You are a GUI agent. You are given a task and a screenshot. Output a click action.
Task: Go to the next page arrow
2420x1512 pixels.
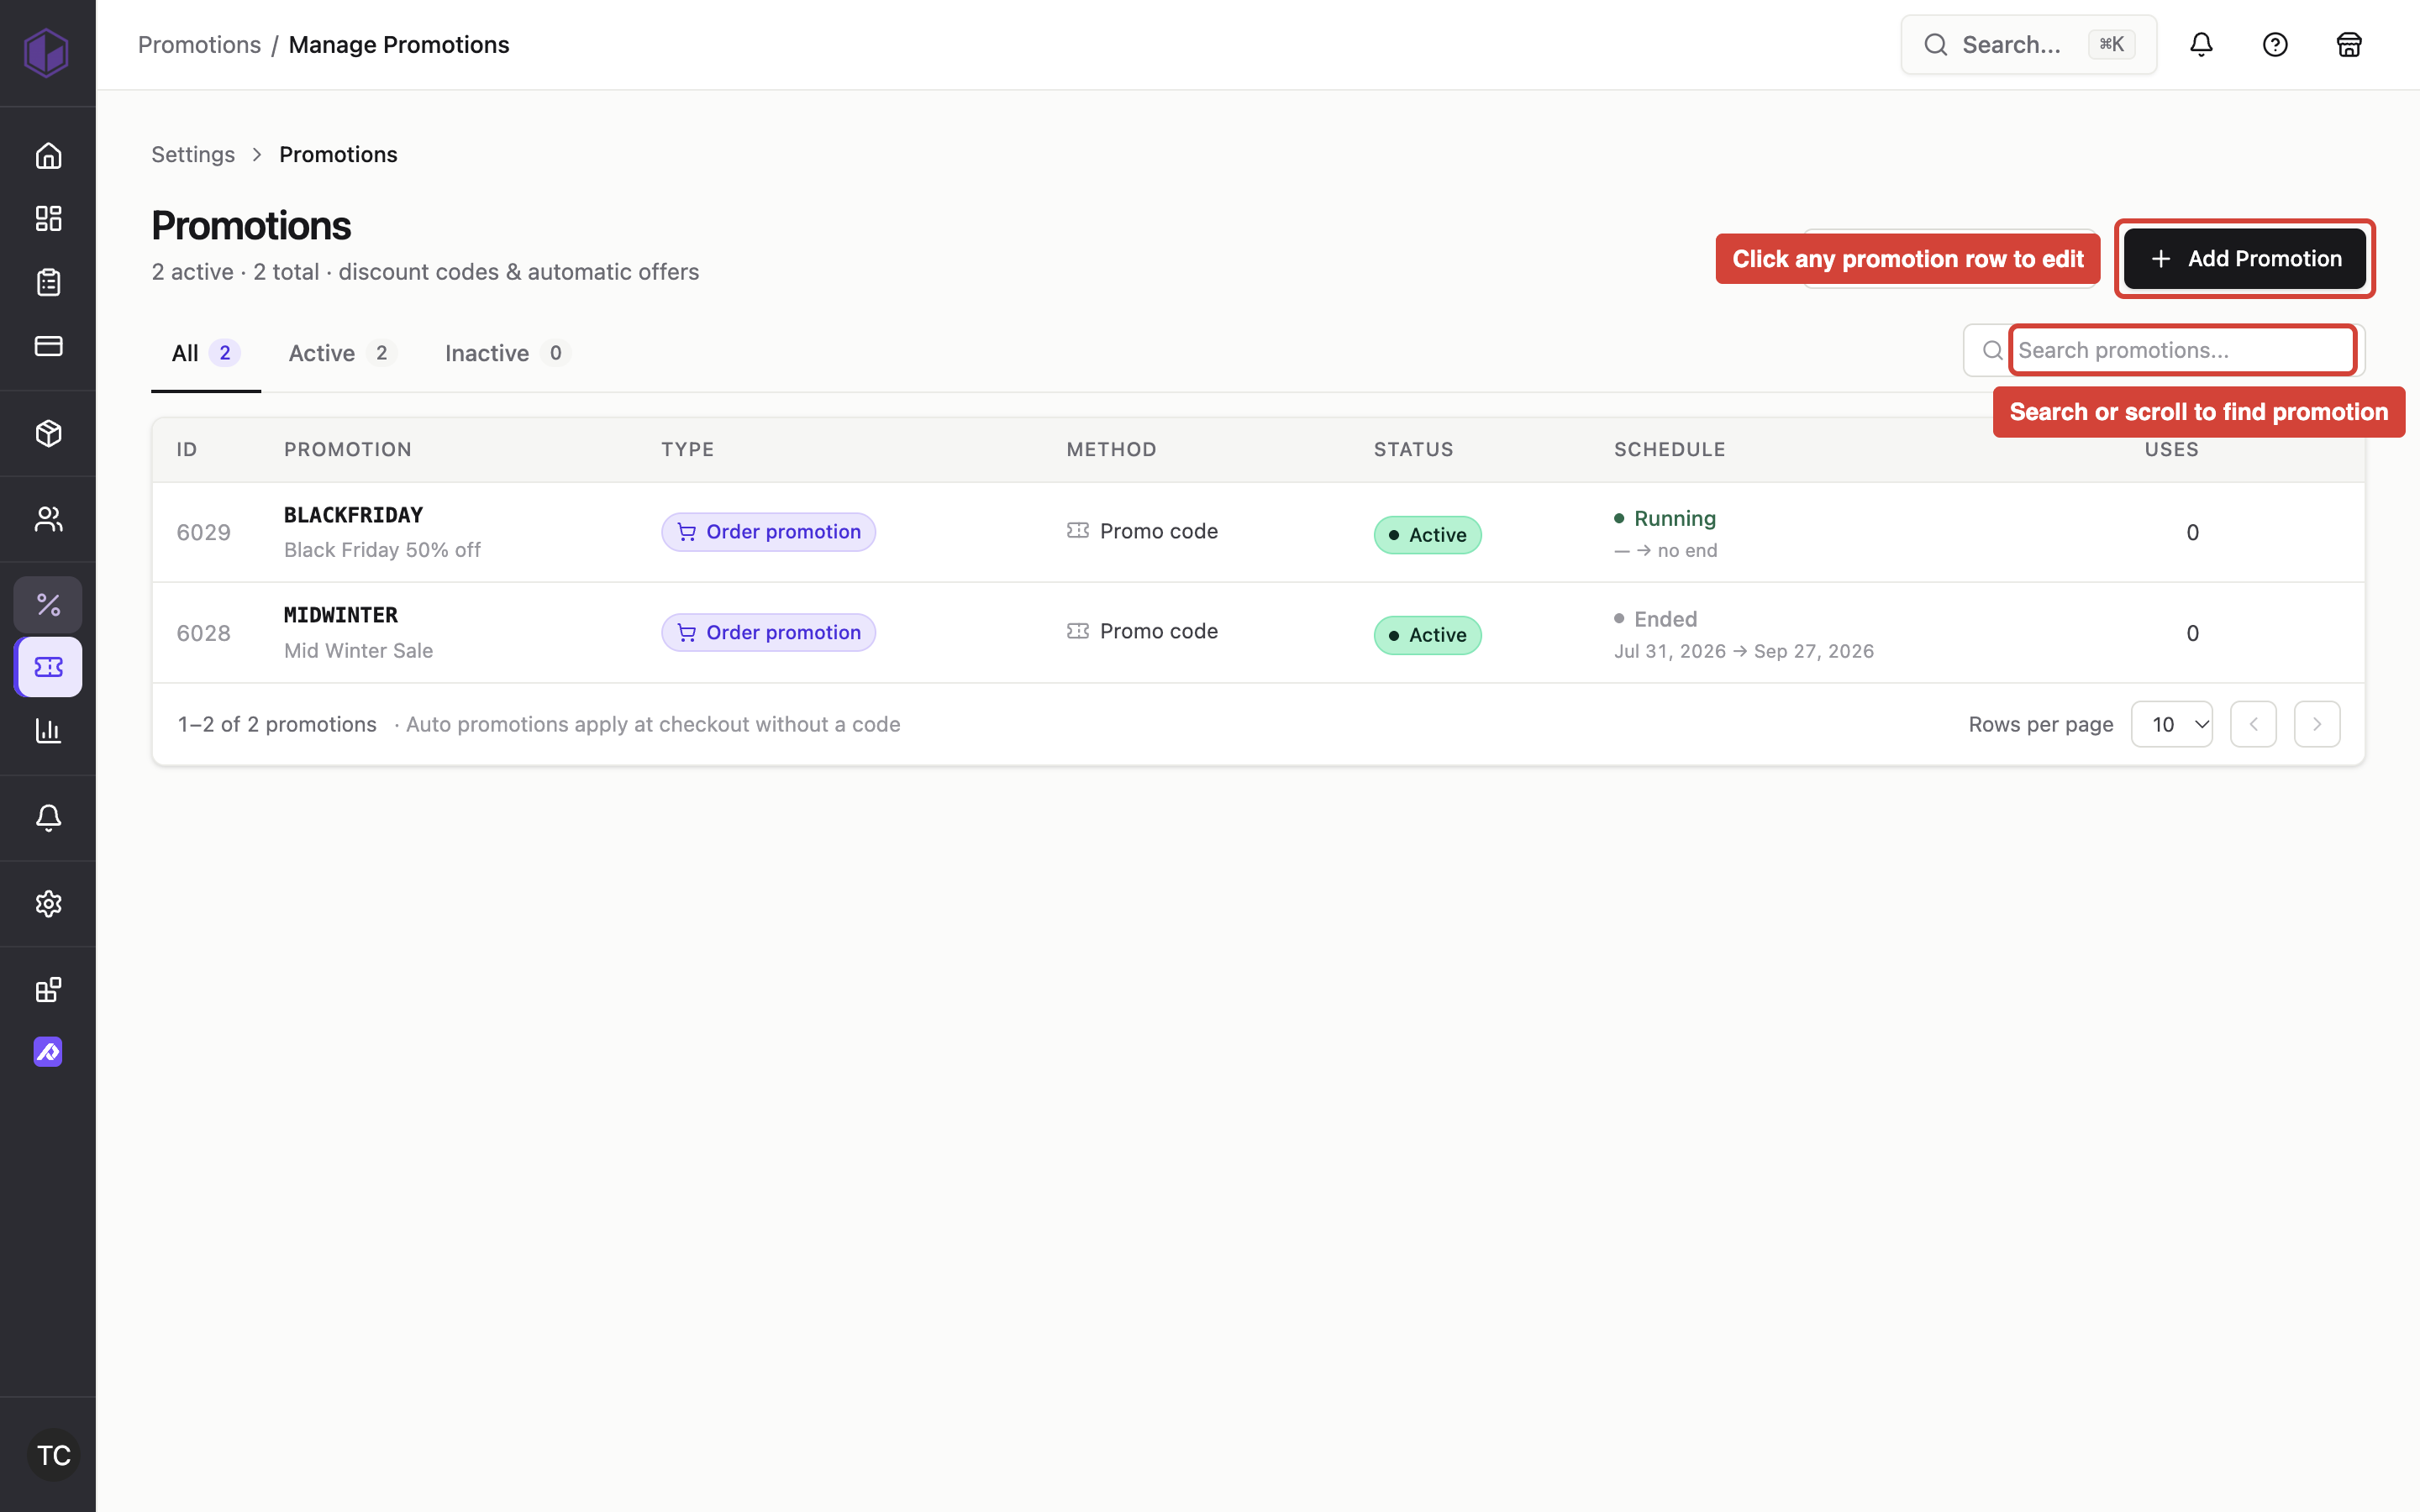2317,724
